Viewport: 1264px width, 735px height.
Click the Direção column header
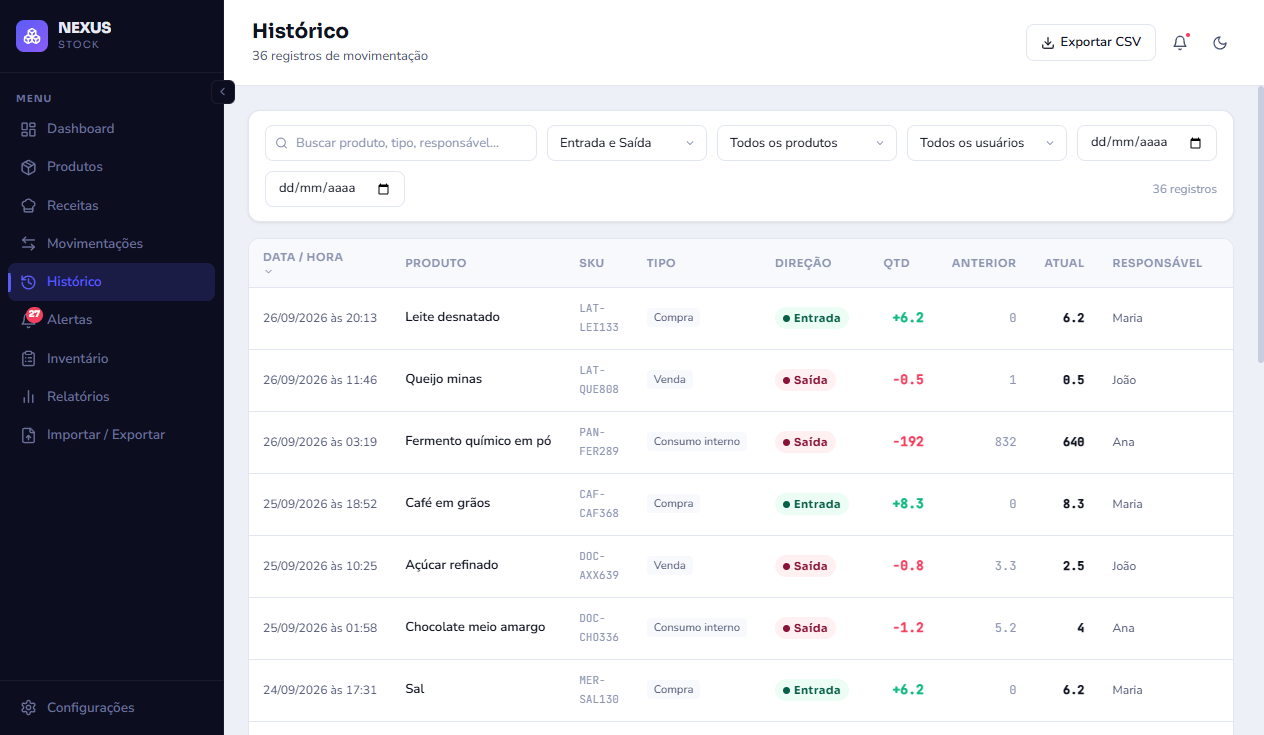click(803, 263)
